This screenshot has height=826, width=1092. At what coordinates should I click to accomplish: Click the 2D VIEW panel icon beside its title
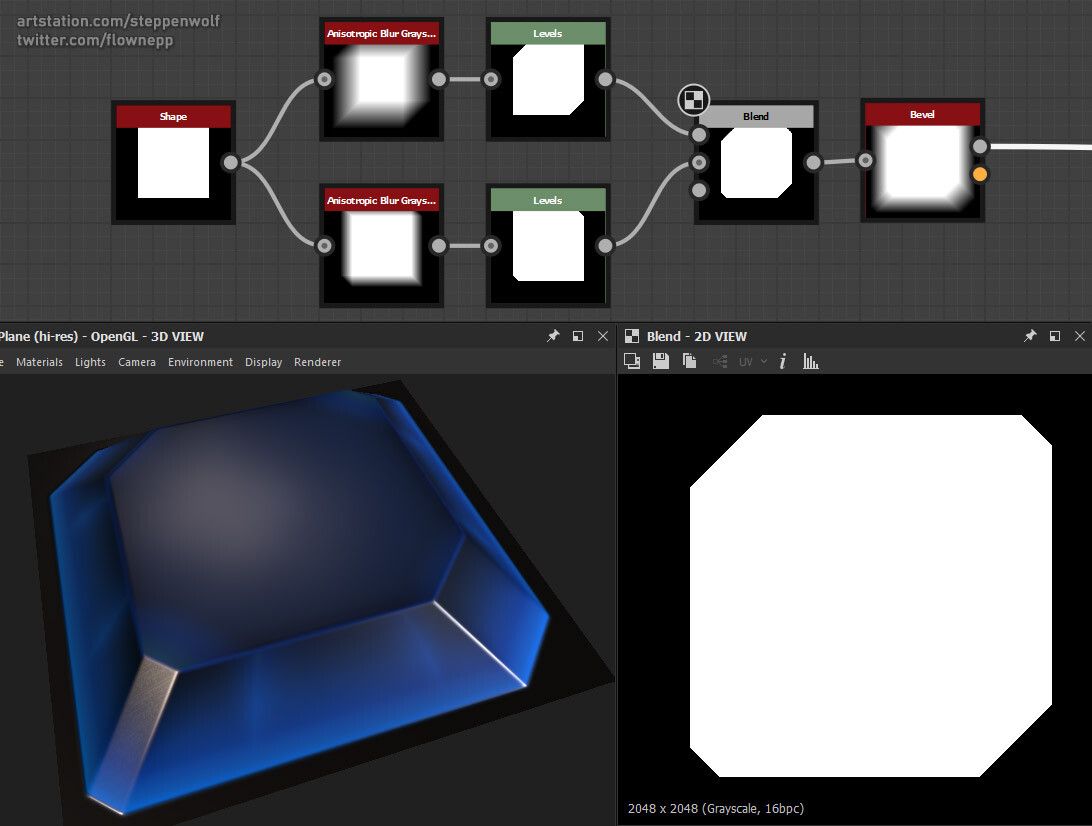[631, 336]
